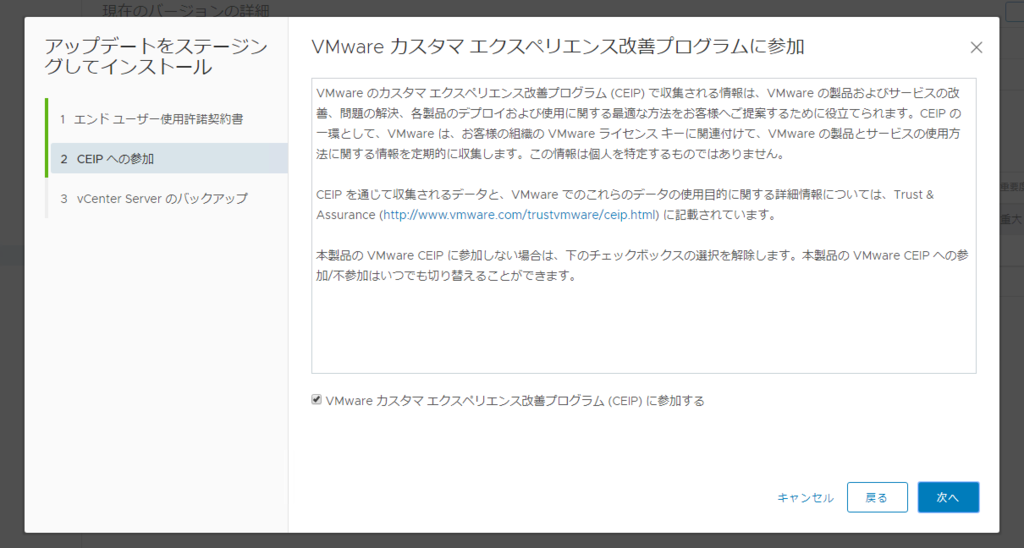Click the checkbox label VMware カスタマ エクスペリエンス改善プログラム (CEIP) に参加する
Screen dimensions: 1024x548
pyautogui.click(x=515, y=401)
